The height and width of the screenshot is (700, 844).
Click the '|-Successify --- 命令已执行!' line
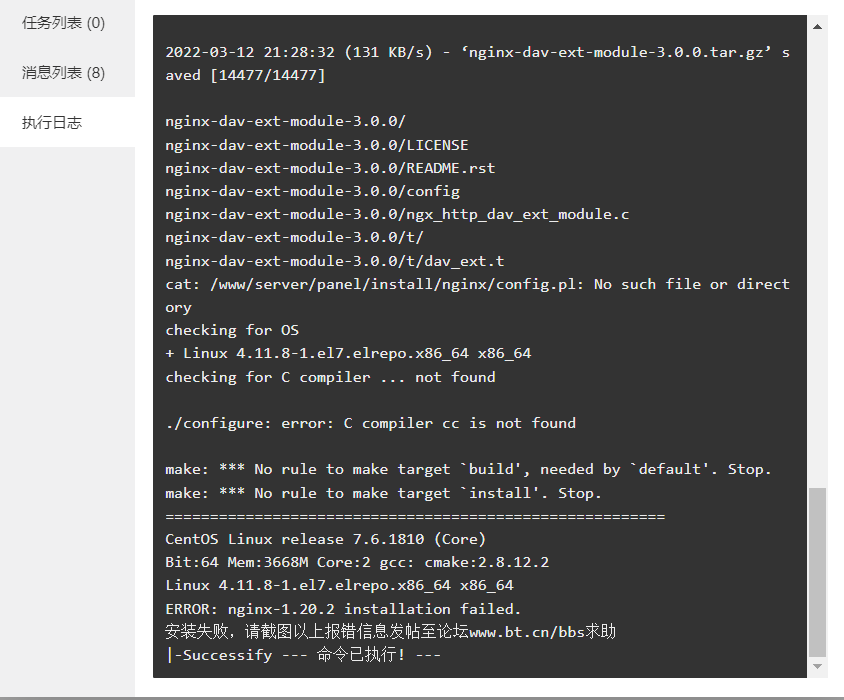303,655
